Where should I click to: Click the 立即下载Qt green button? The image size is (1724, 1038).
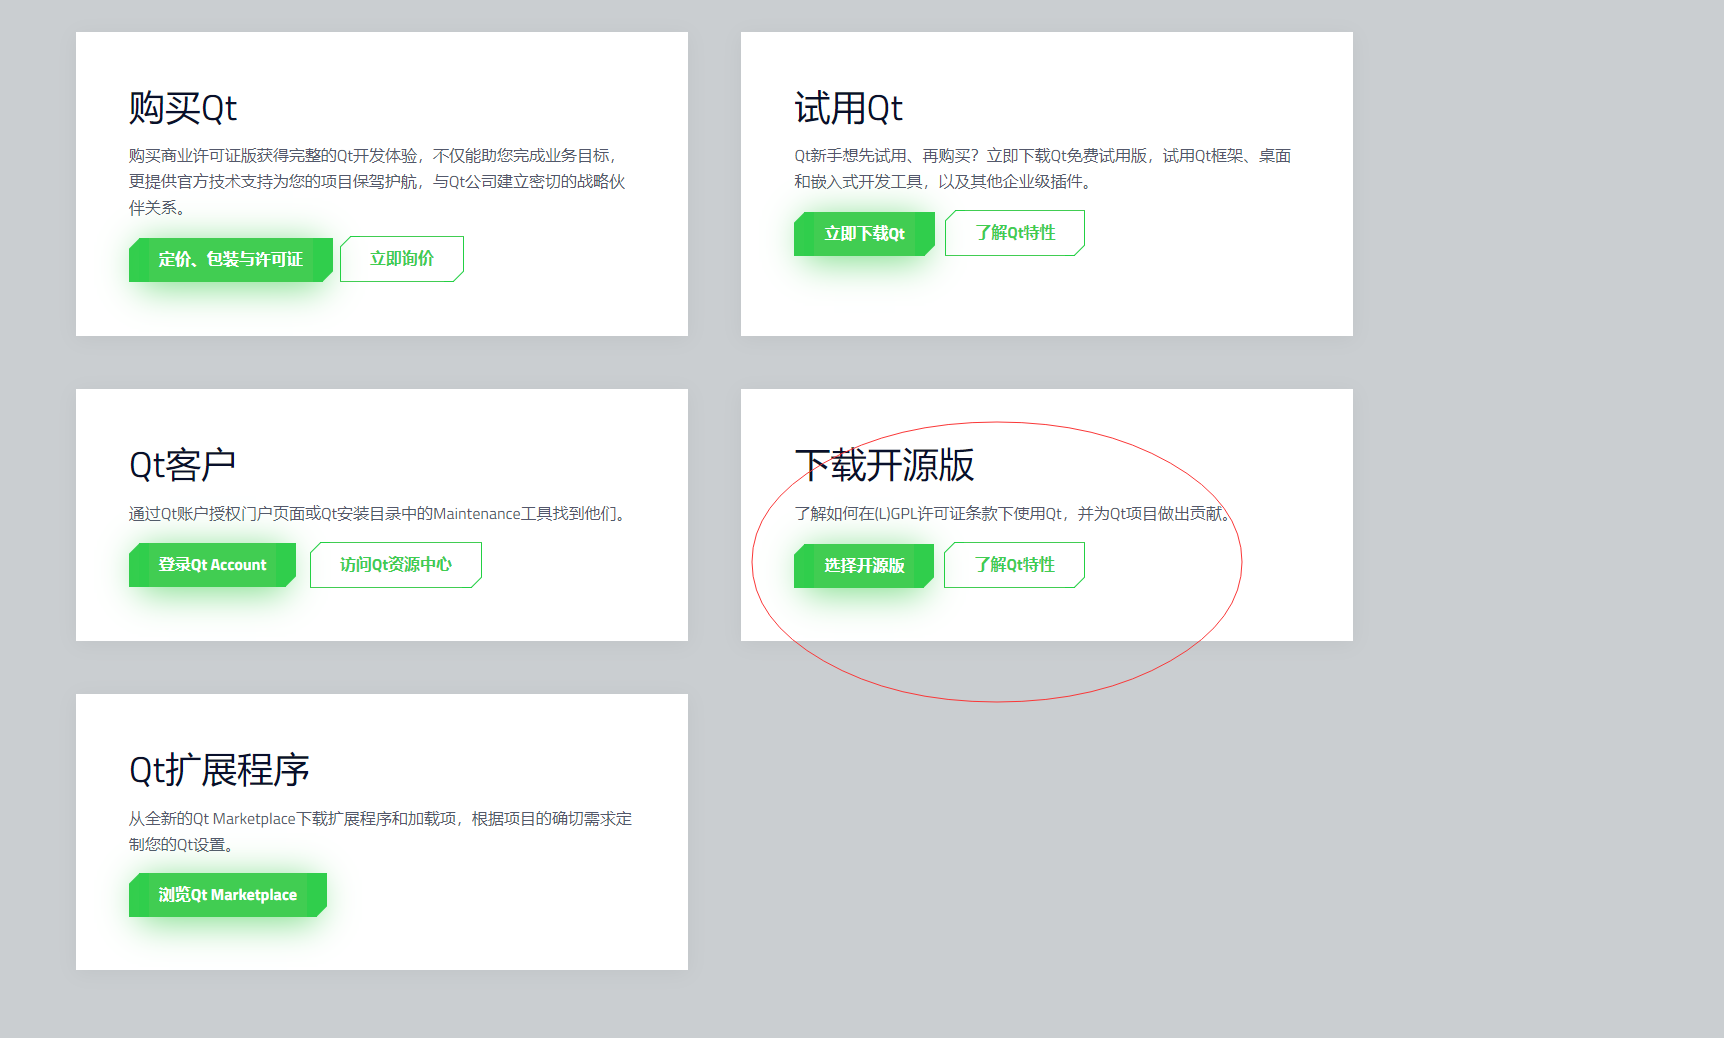click(864, 234)
